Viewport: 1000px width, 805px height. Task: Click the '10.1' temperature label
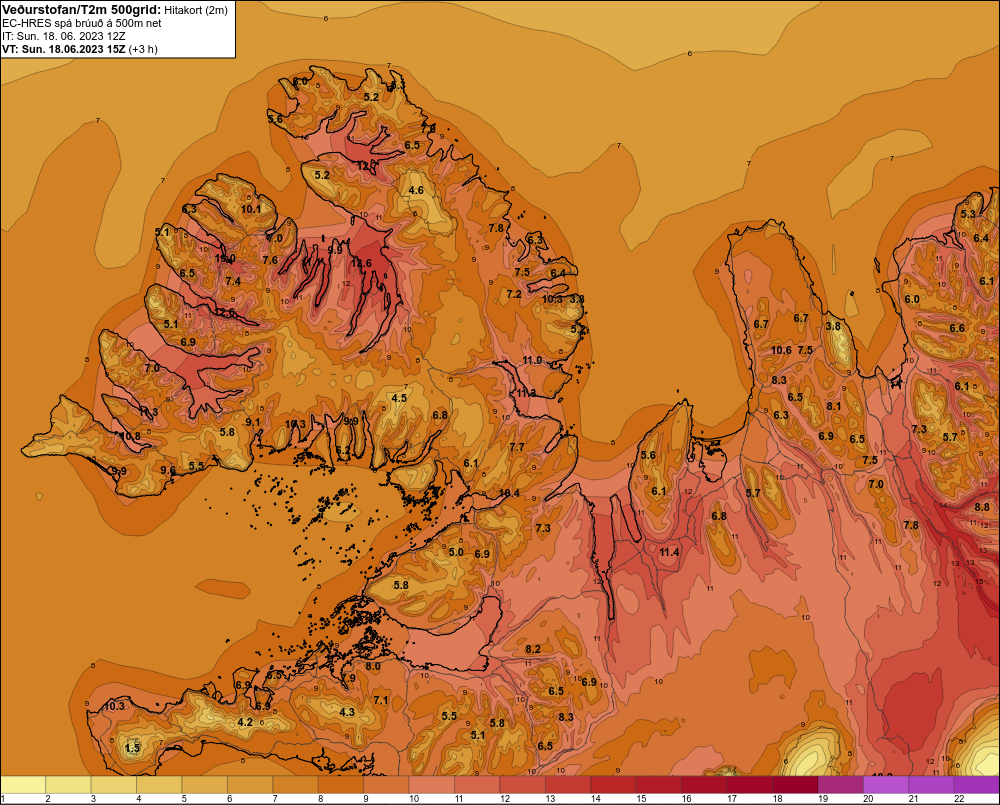(x=251, y=209)
